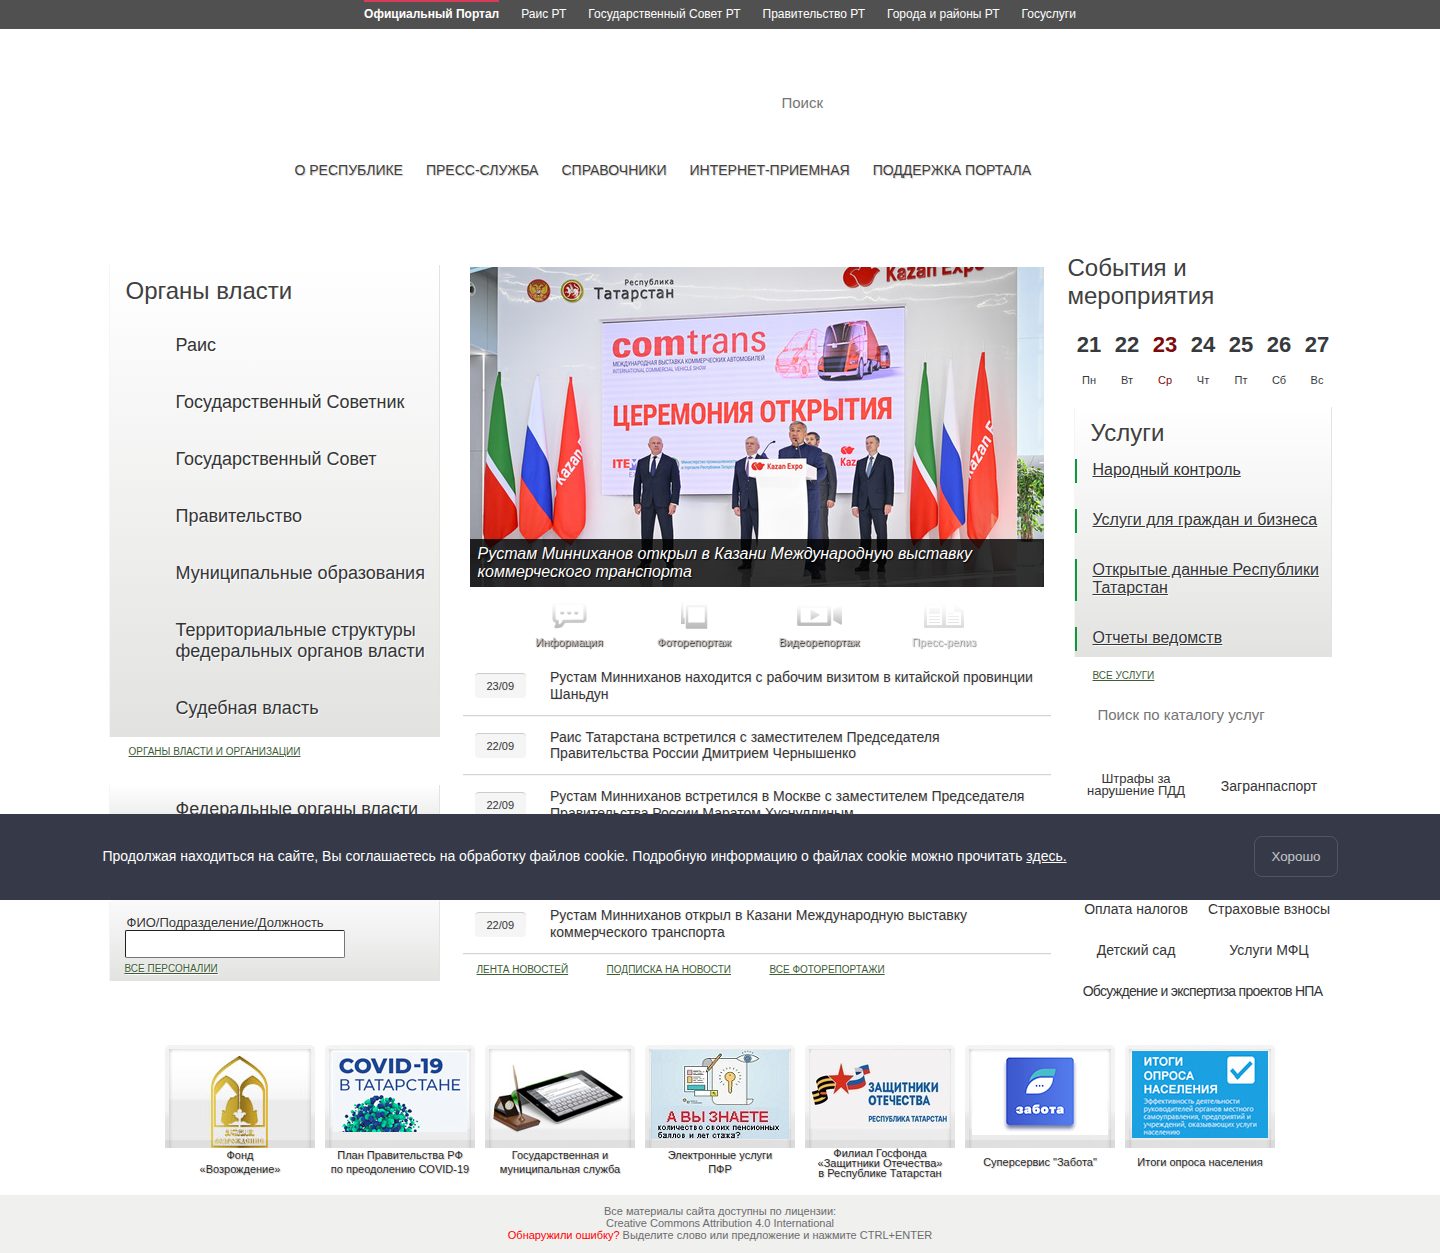The image size is (1440, 1253).
Task: Focus the Поиск по каталогу услуг field
Action: (1203, 715)
